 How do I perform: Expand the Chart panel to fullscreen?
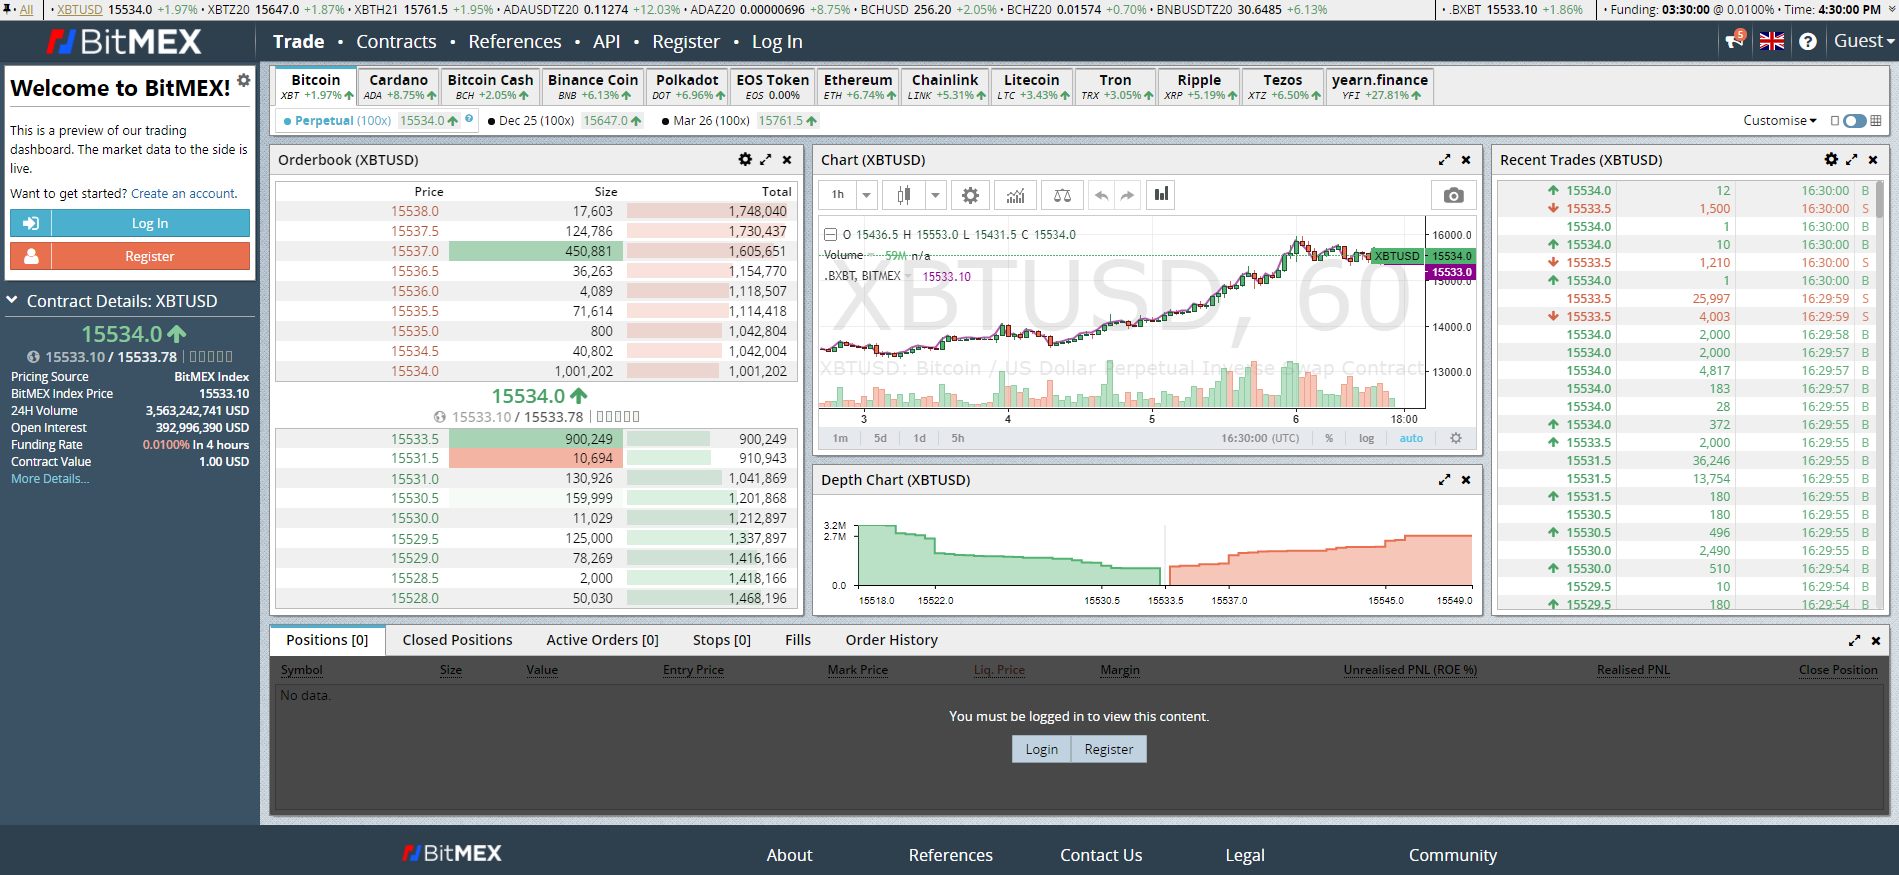pos(1444,160)
